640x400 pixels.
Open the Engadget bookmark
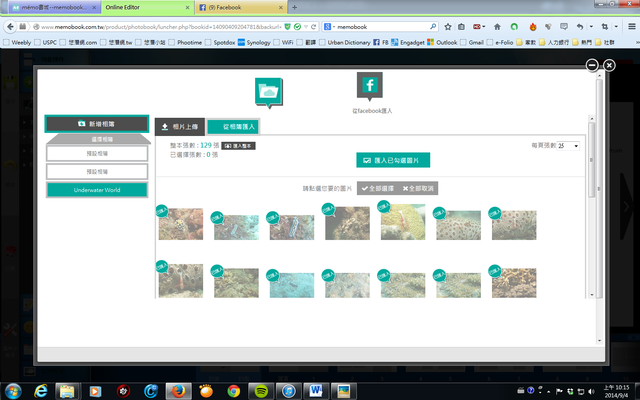408,42
